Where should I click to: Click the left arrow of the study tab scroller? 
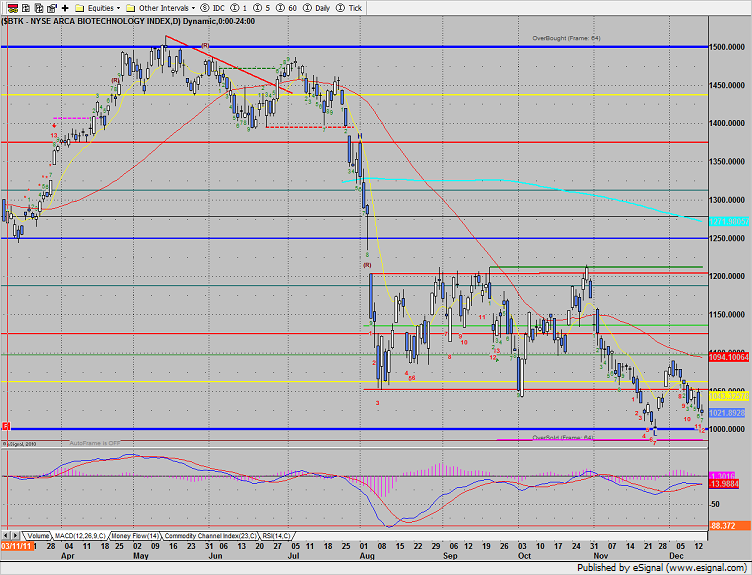click(6, 535)
